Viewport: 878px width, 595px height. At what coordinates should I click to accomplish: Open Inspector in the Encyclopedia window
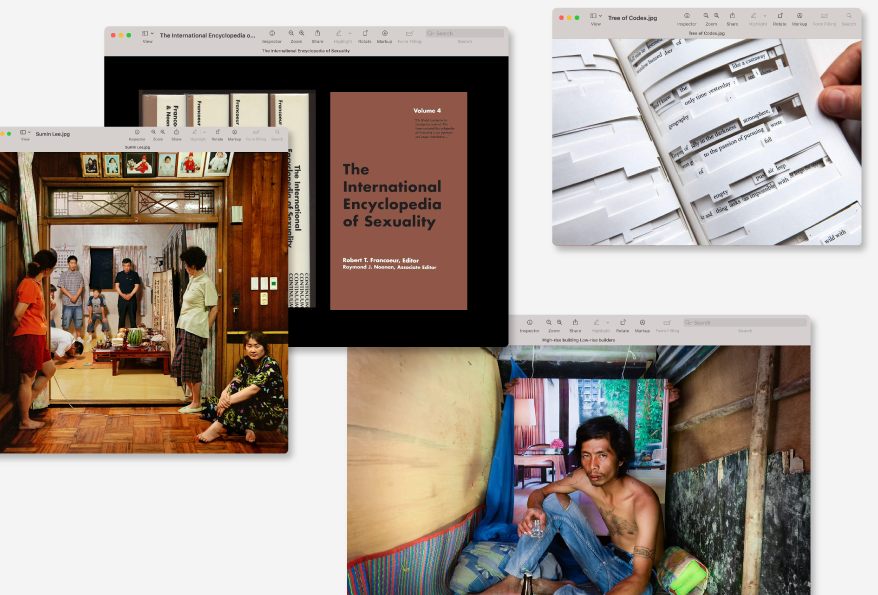click(x=272, y=34)
